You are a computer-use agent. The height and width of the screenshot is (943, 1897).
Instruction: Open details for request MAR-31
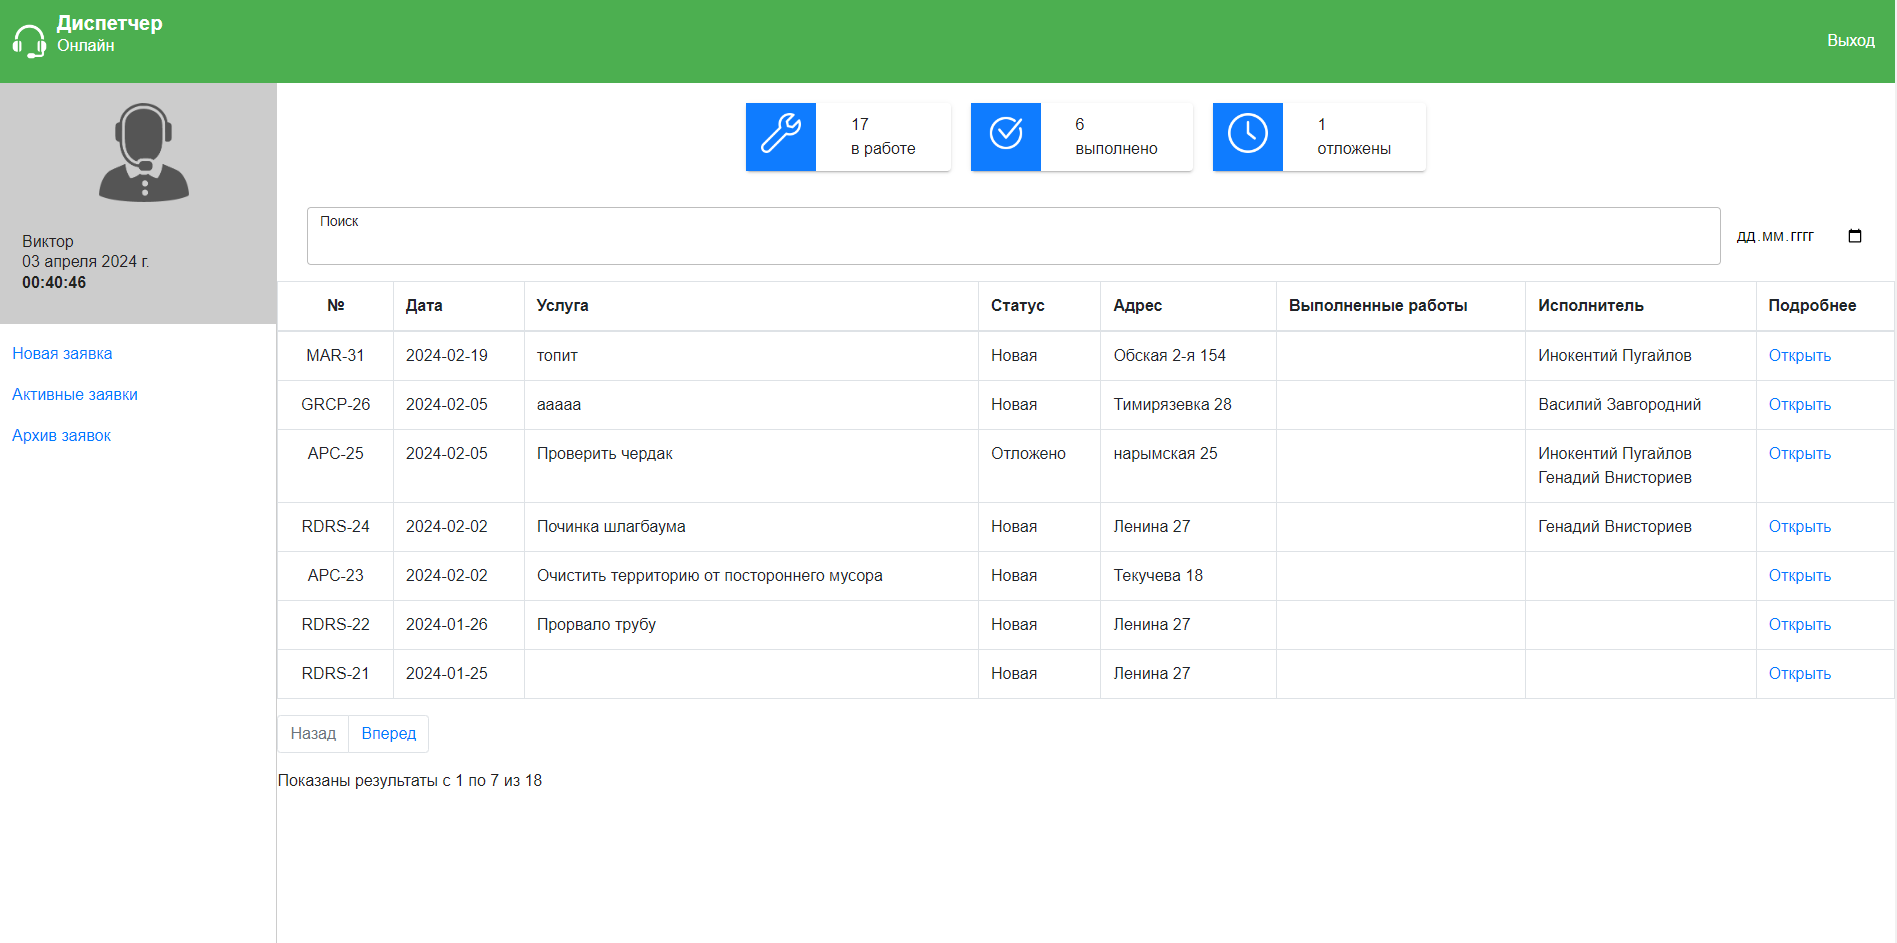coord(1799,355)
